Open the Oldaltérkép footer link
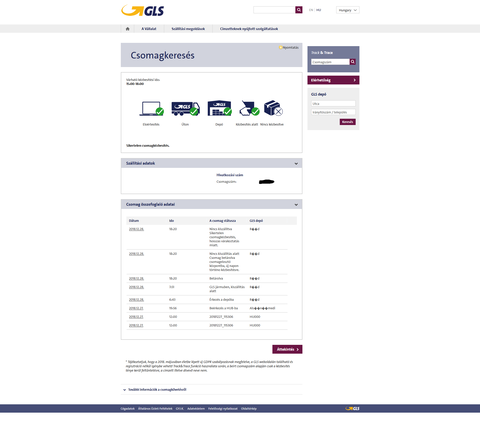 pyautogui.click(x=249, y=409)
